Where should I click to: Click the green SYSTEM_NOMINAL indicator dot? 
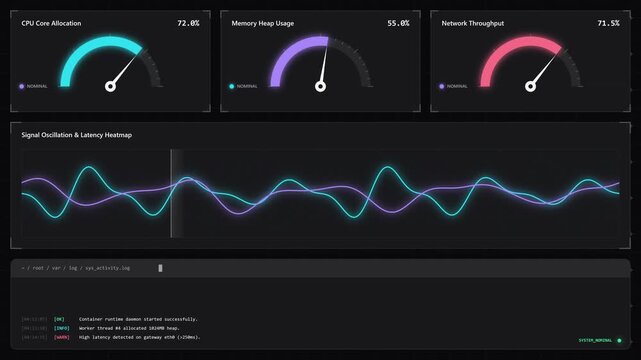pos(619,340)
